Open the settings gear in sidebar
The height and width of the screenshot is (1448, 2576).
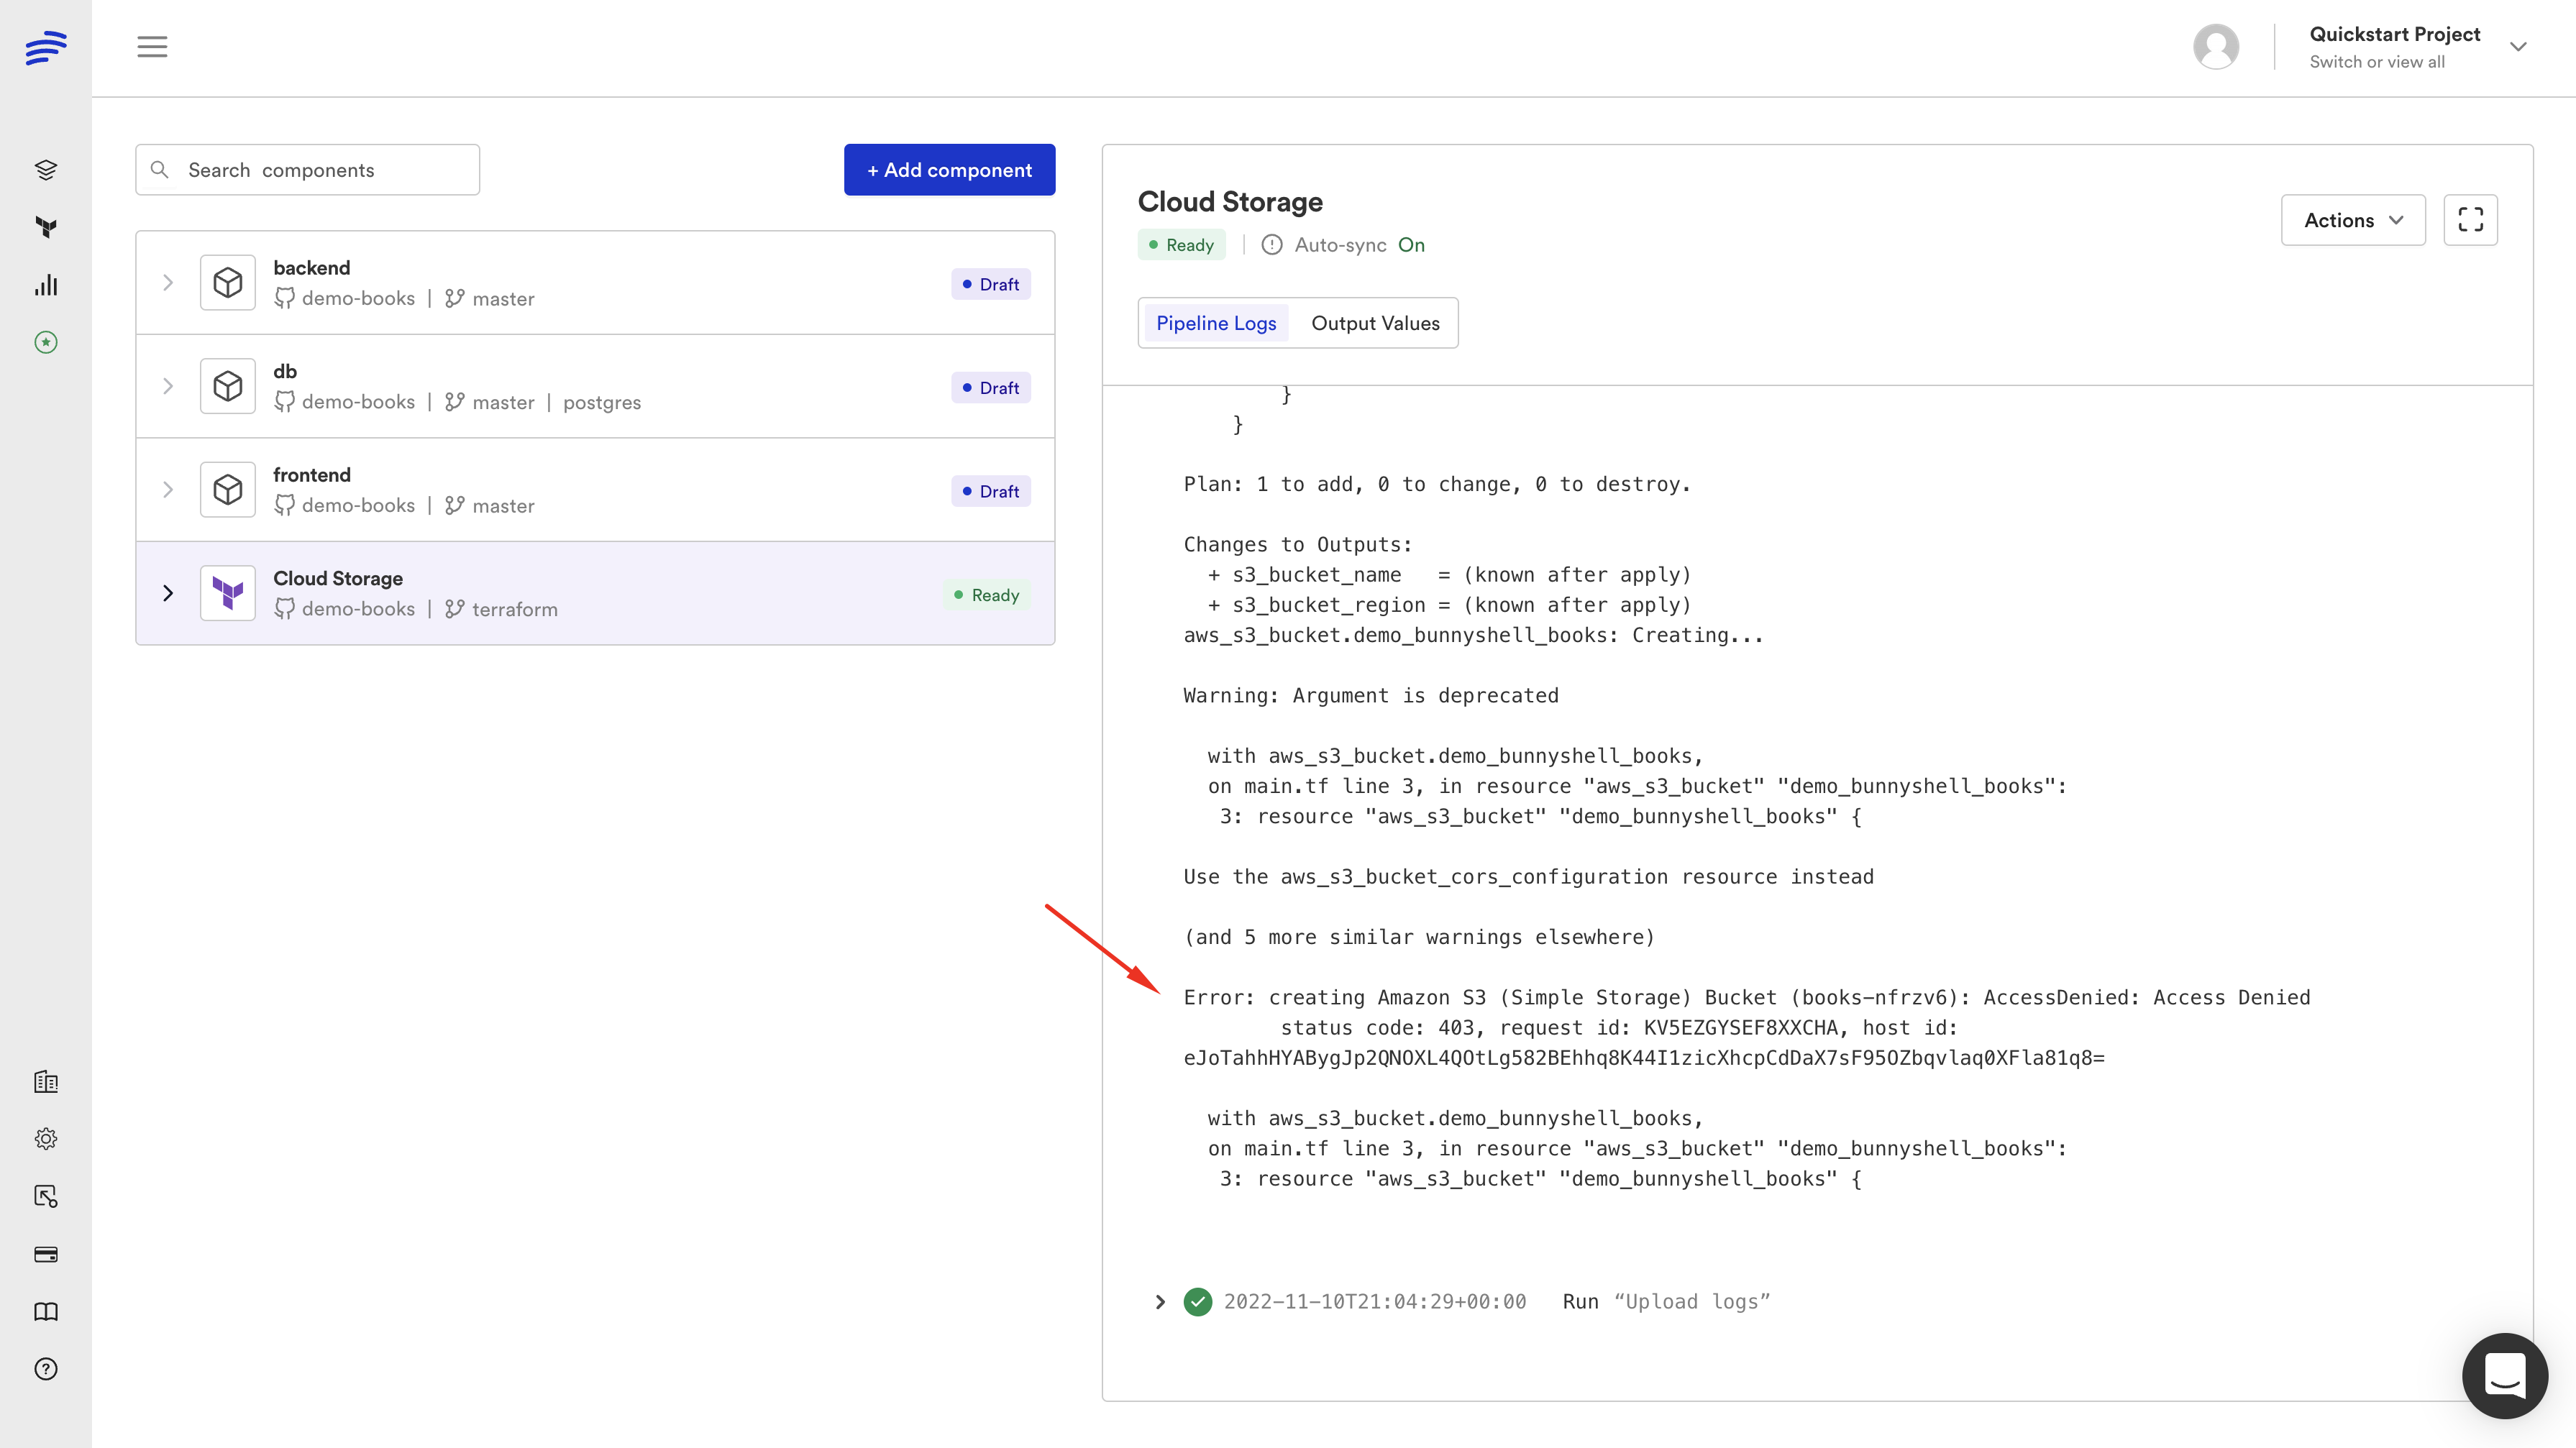point(46,1139)
